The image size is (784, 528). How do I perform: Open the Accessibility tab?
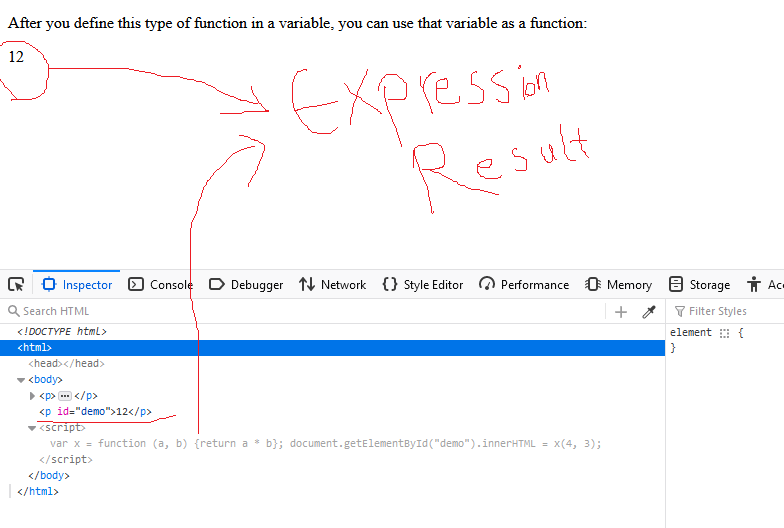click(x=764, y=284)
